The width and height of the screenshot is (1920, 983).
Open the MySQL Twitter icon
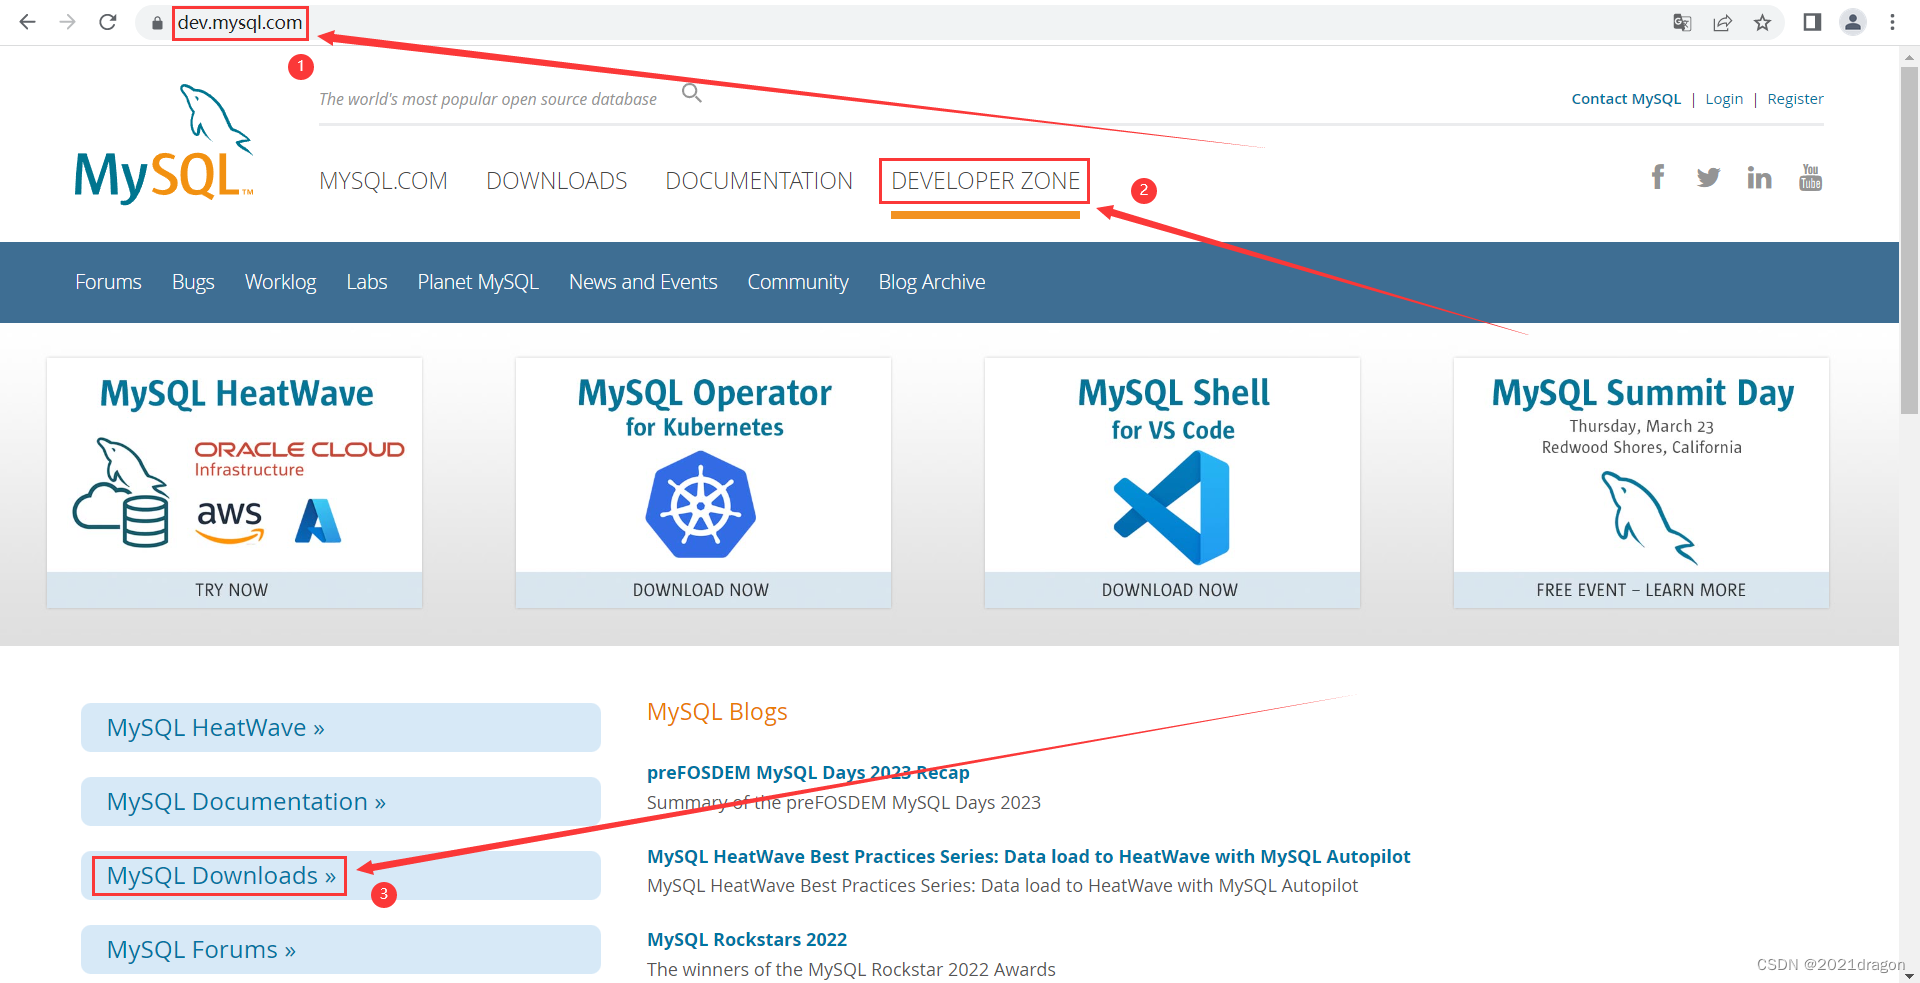tap(1708, 178)
